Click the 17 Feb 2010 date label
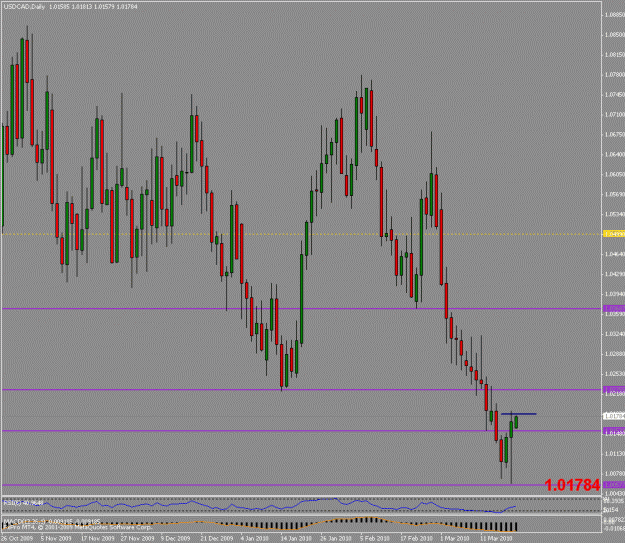This screenshot has height=543, width=625. point(416,538)
